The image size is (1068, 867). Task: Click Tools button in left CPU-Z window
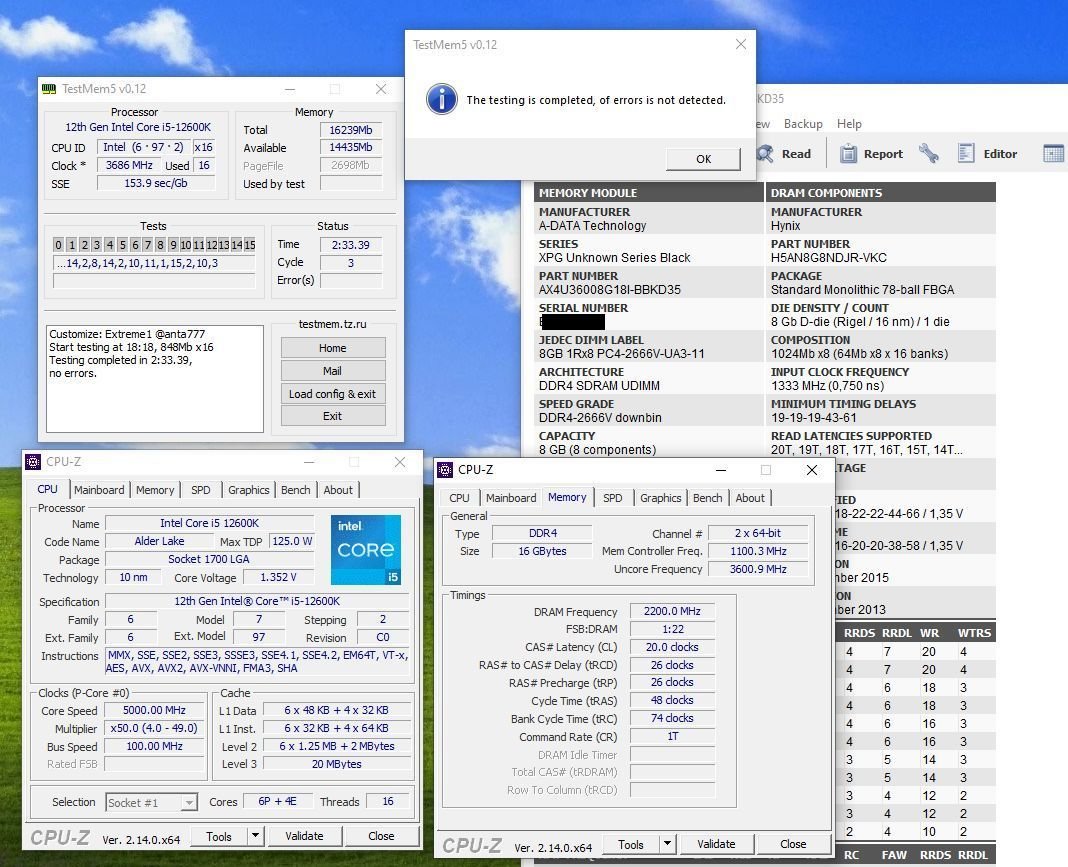pos(219,836)
